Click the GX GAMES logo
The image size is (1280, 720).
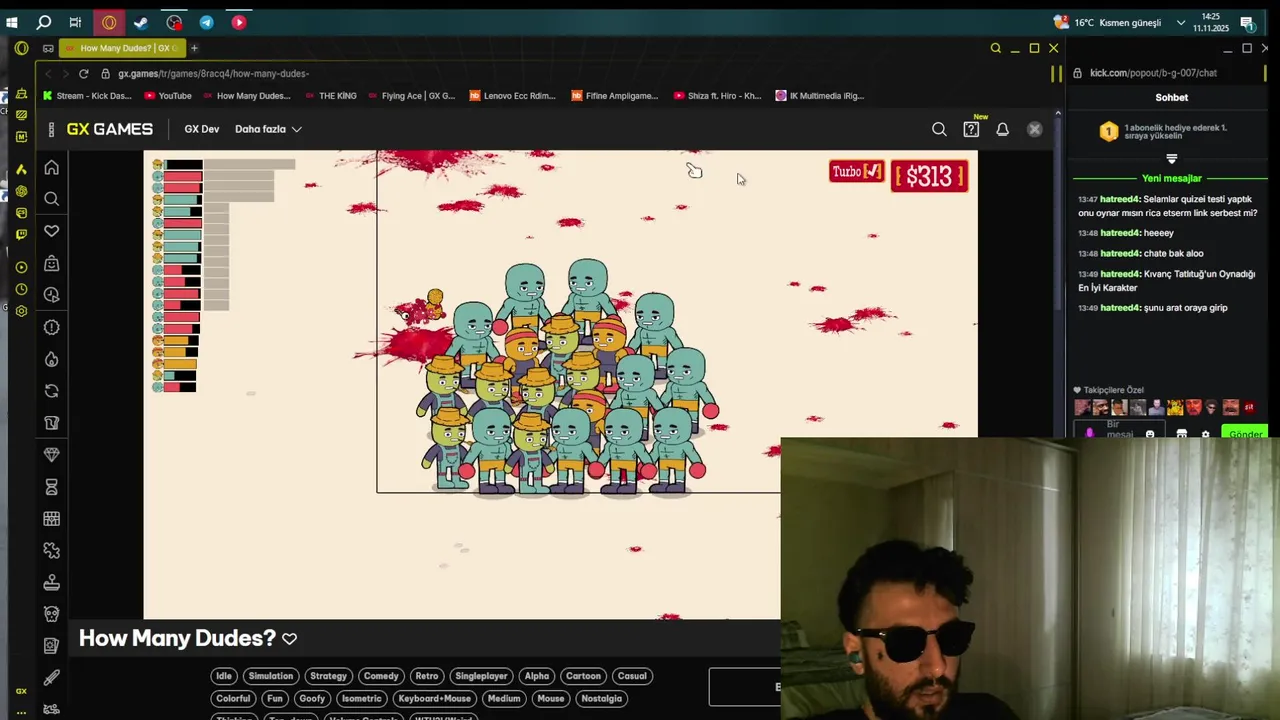coord(109,129)
